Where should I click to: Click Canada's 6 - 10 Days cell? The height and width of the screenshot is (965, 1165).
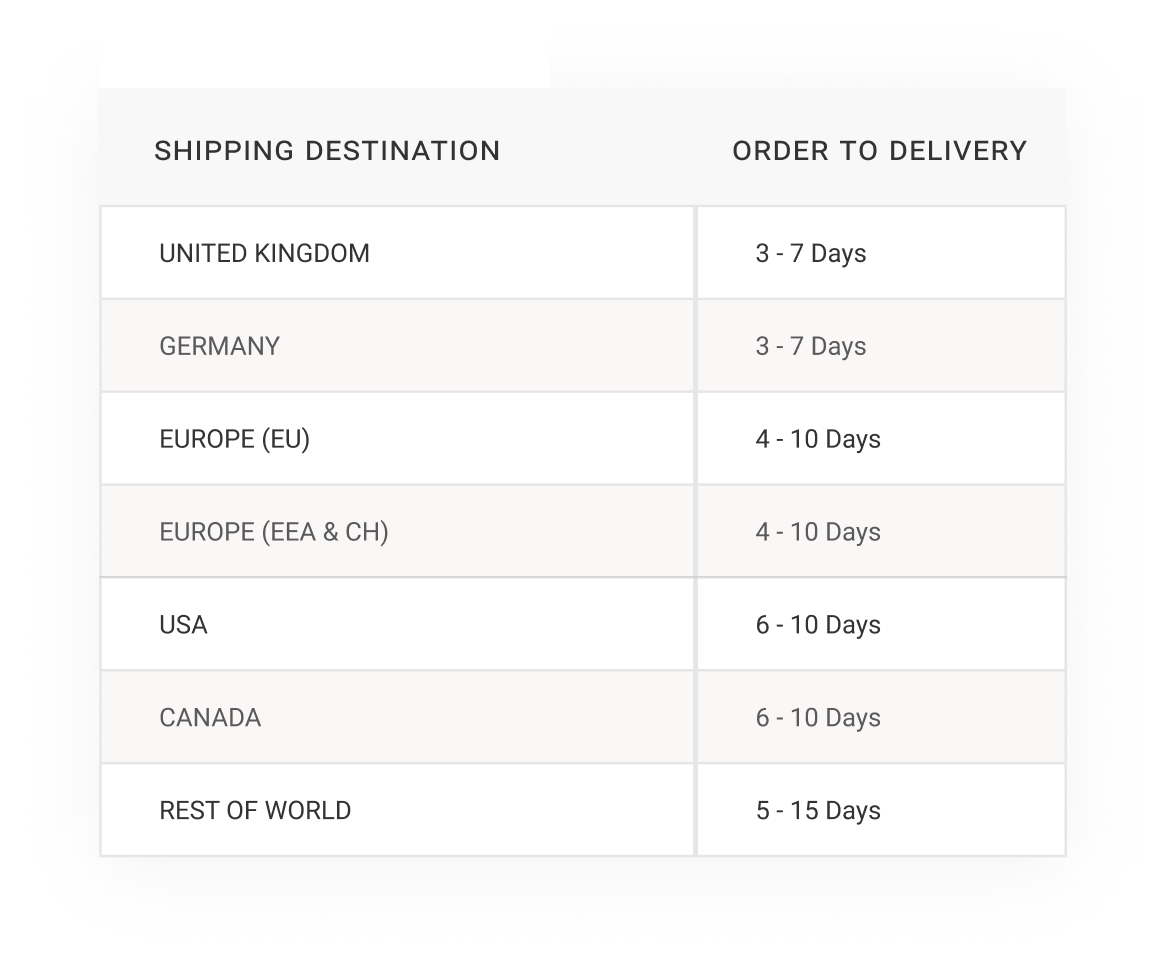point(881,718)
